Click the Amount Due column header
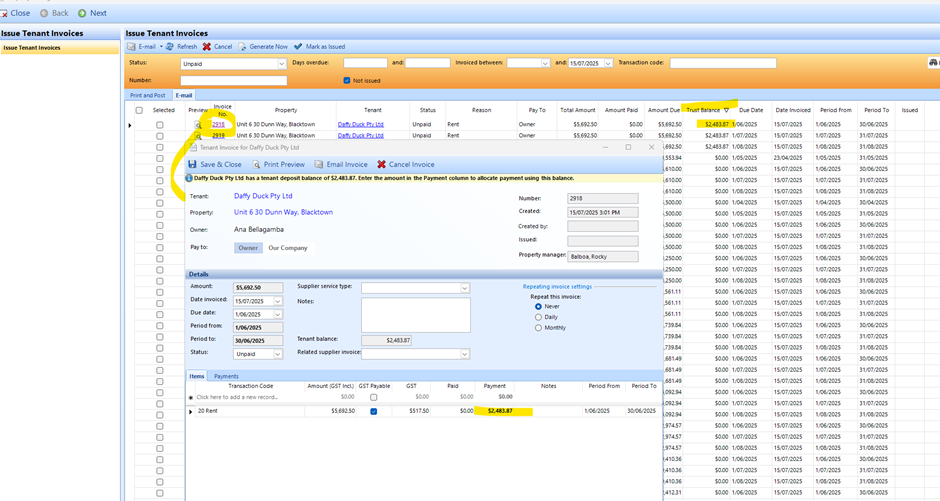 (664, 110)
